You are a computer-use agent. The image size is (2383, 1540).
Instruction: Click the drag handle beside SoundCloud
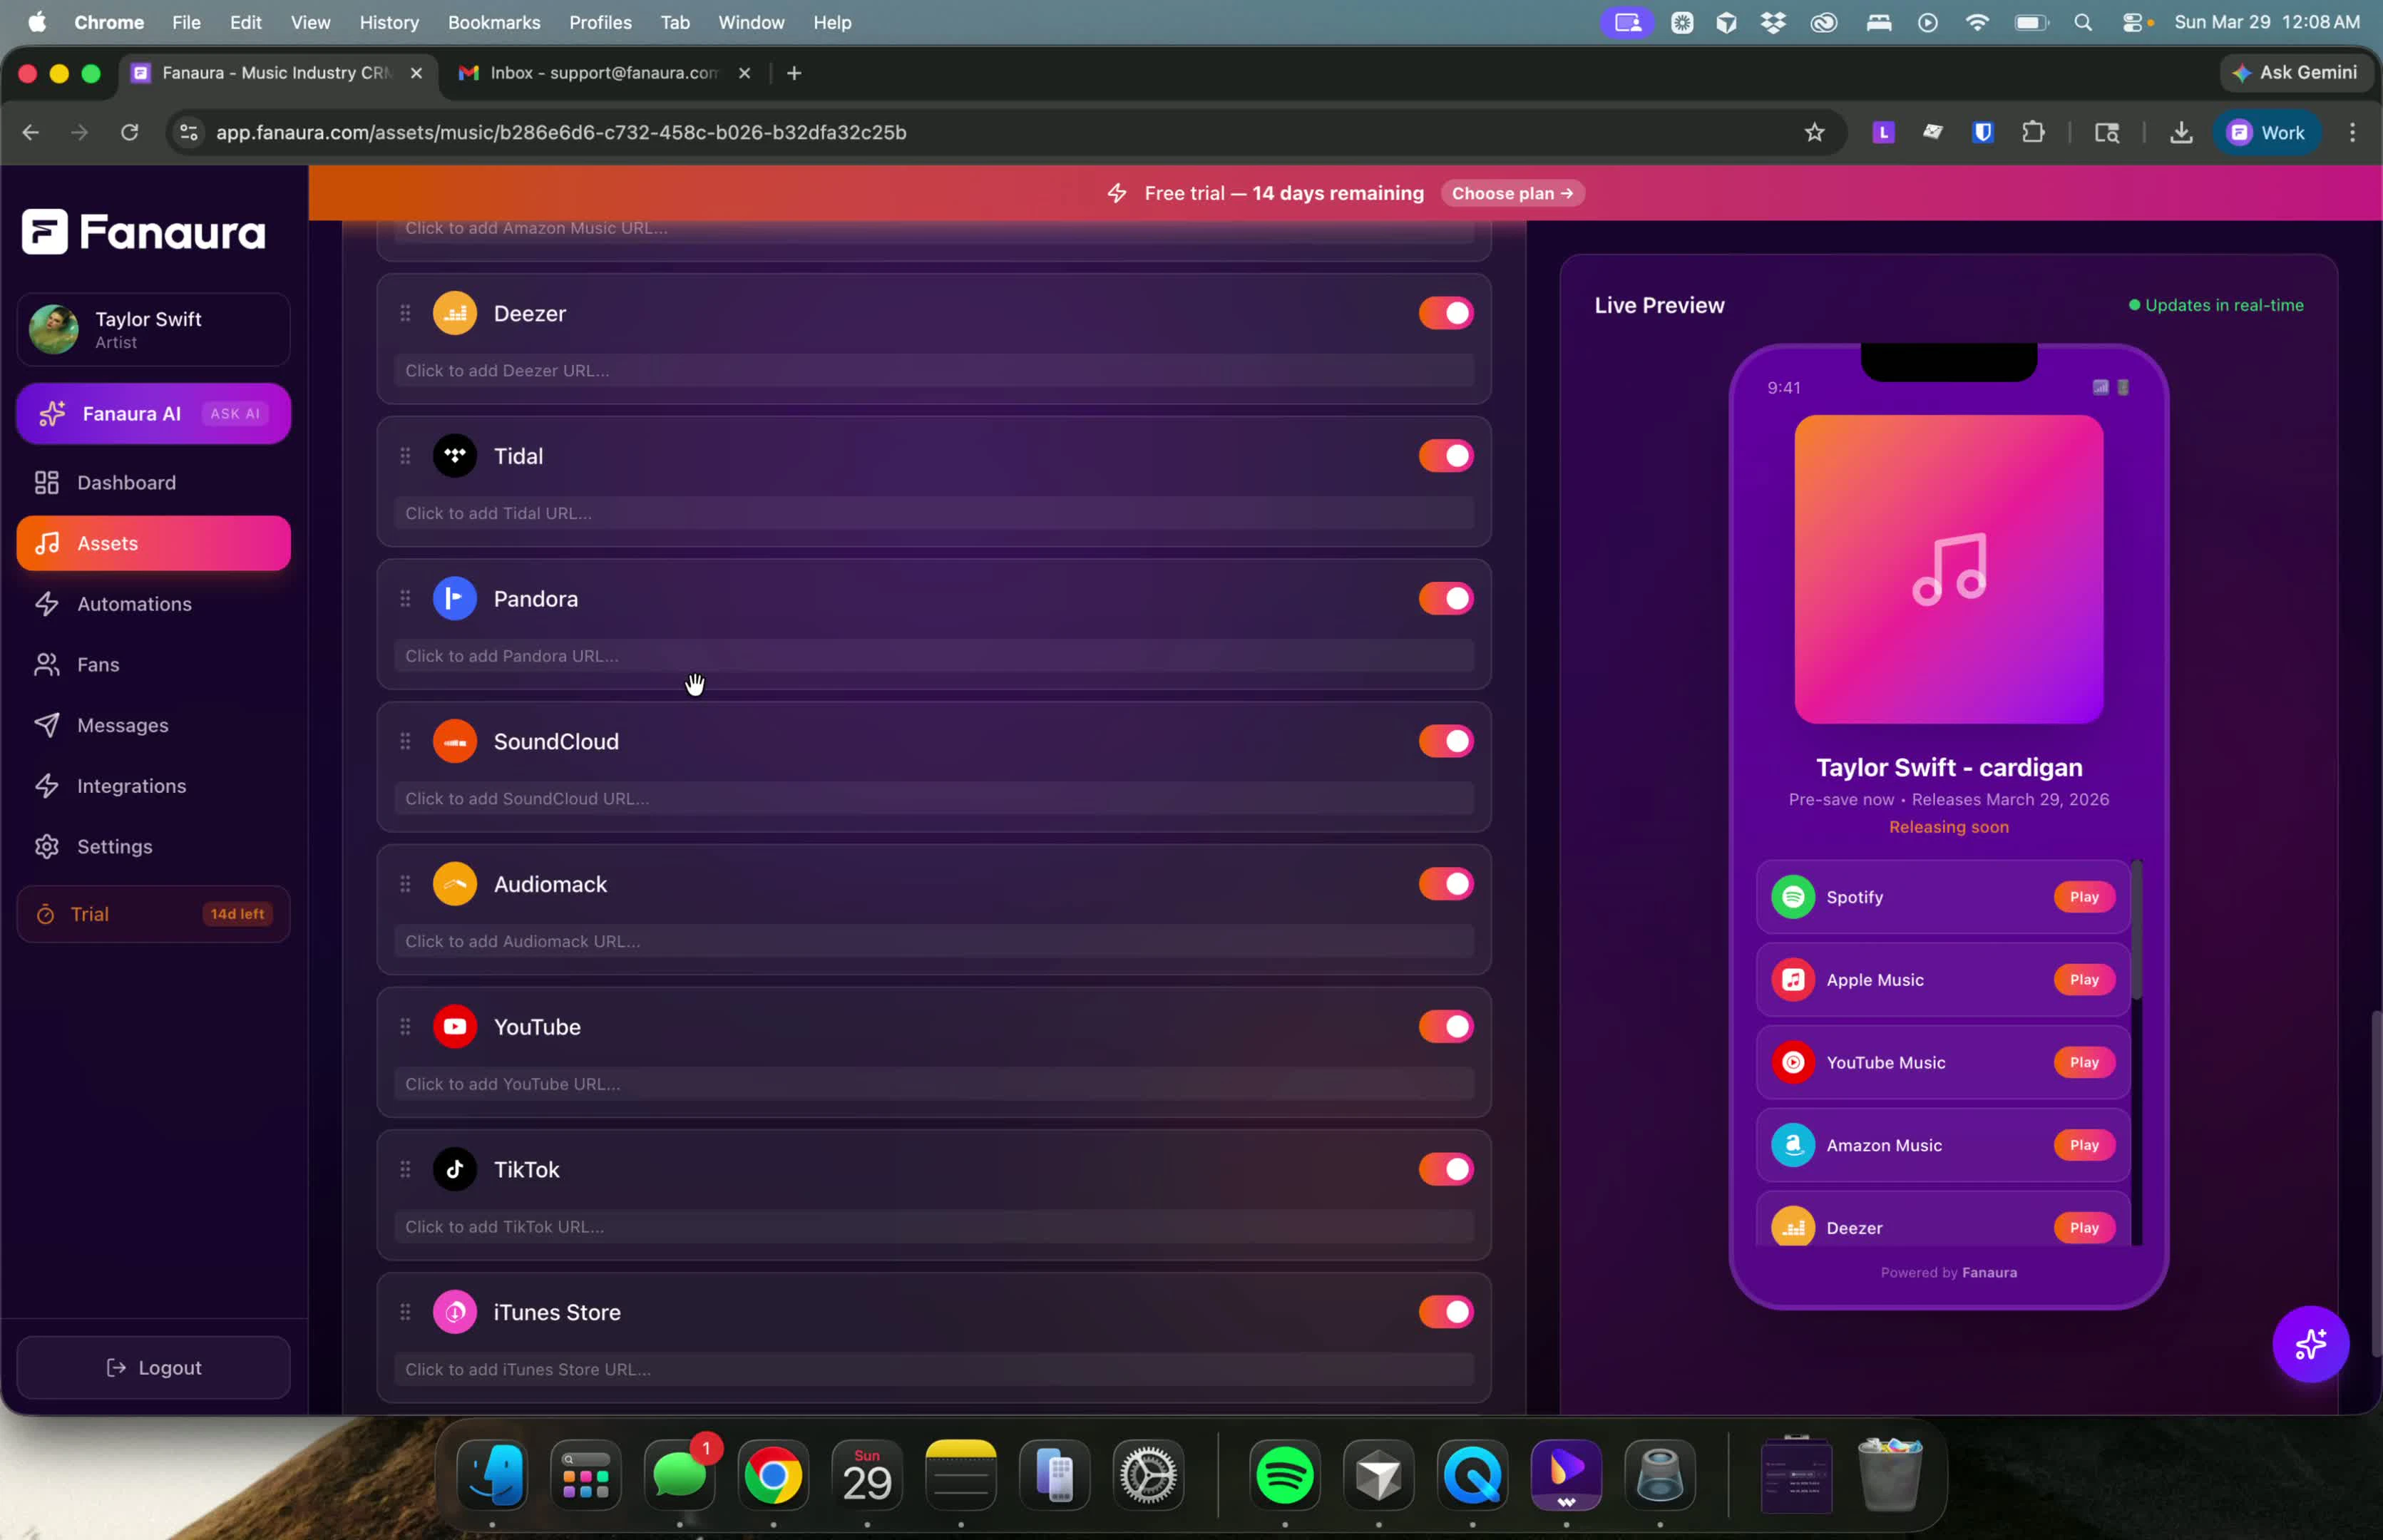405,741
